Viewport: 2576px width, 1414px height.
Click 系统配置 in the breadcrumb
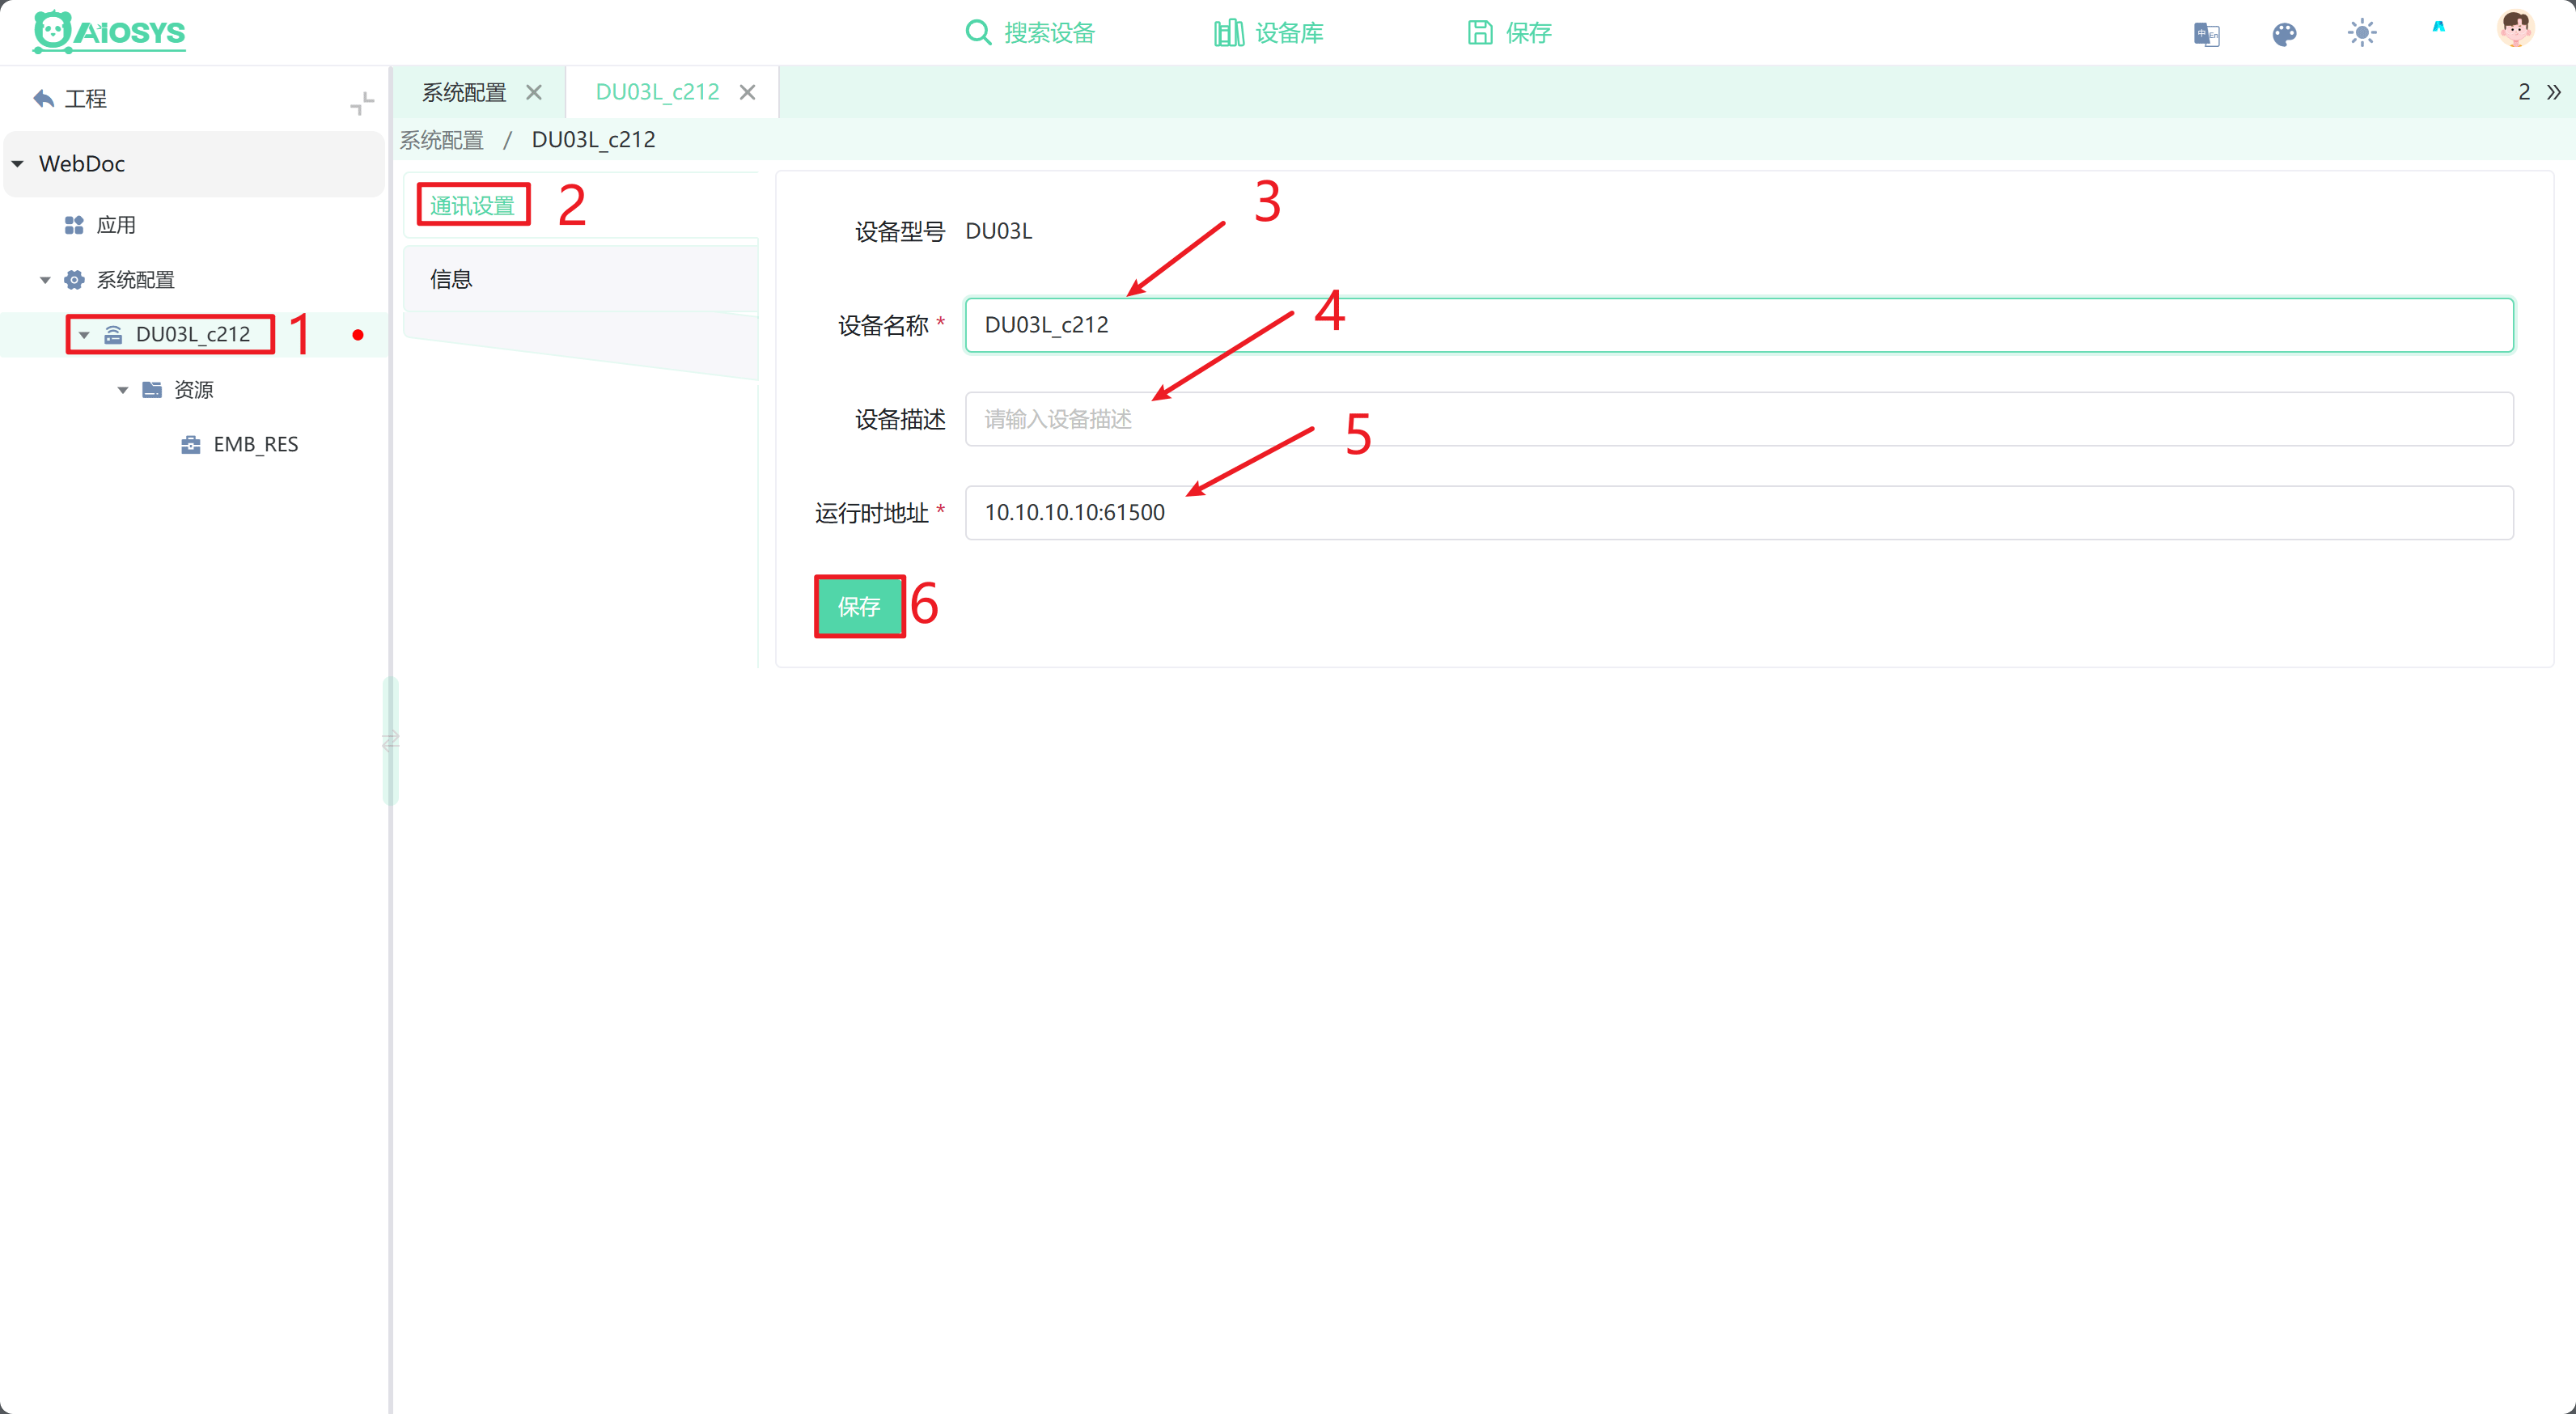(x=442, y=140)
